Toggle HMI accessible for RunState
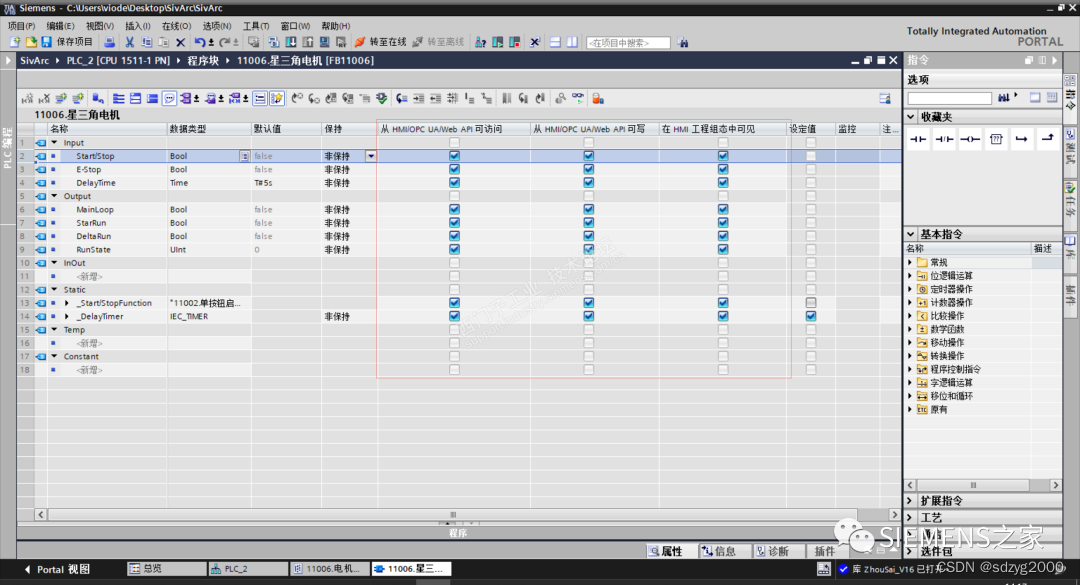 (x=454, y=249)
